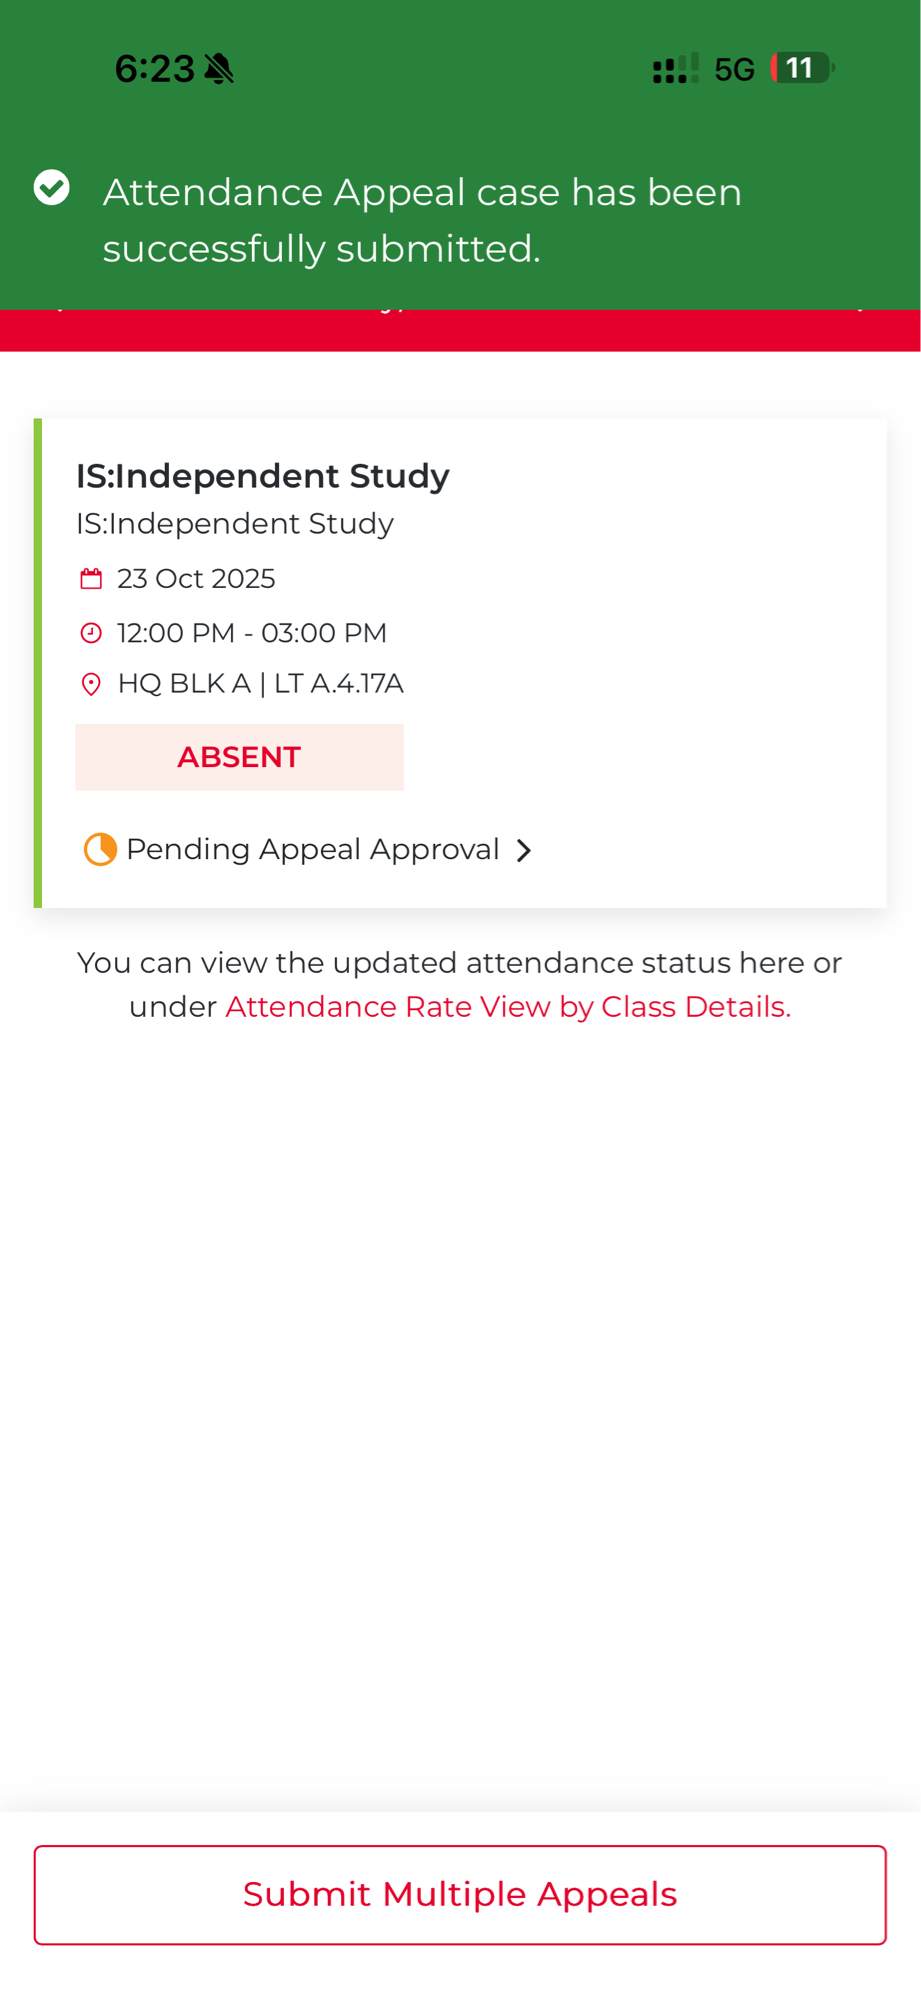
Task: Open Attendance Rate View by Class Details
Action: tap(508, 1006)
